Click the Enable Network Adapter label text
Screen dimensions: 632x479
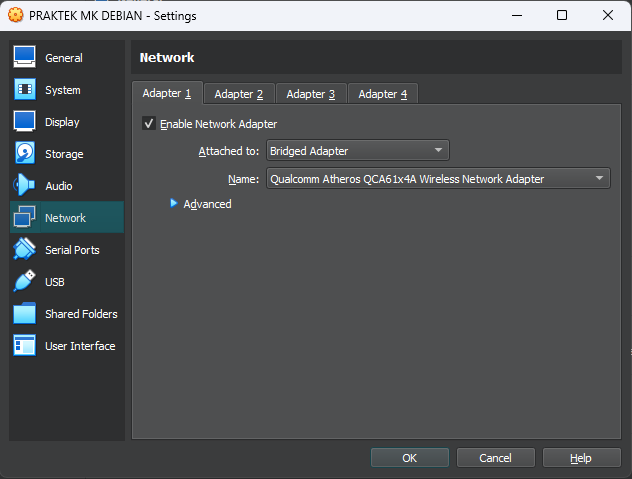coord(218,124)
